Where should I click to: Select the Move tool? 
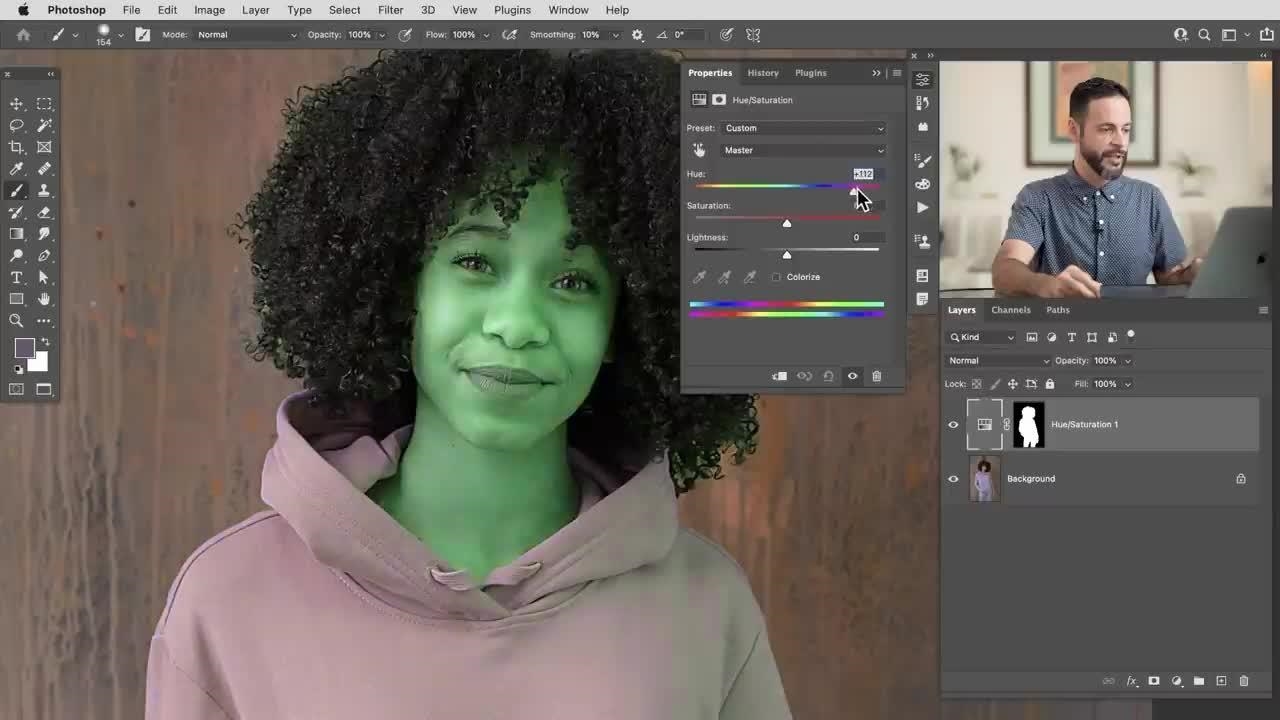point(16,104)
